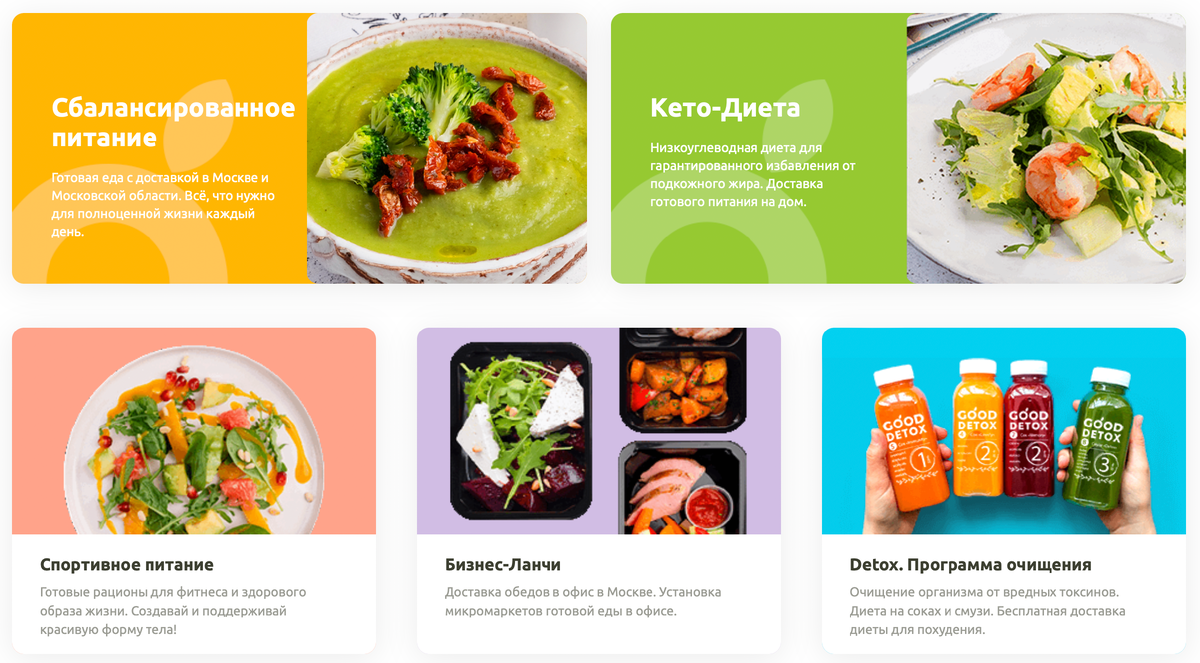Click the balanced nutrition description text
This screenshot has height=663, width=1200.
163,205
